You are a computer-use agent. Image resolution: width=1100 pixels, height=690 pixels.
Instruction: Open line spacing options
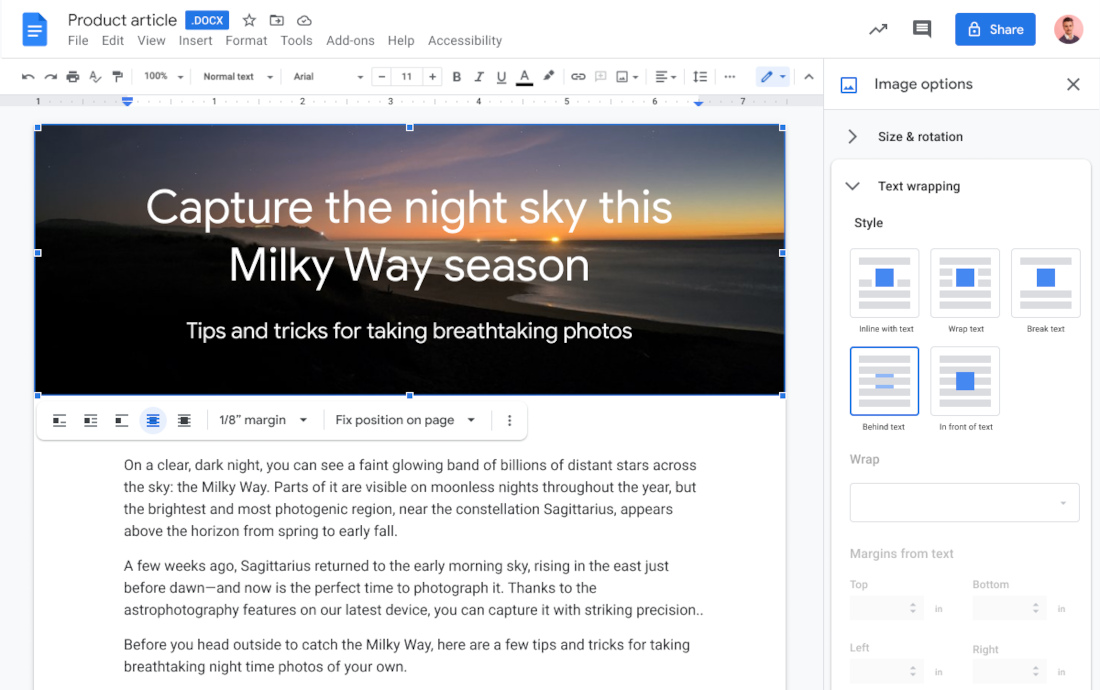click(700, 76)
